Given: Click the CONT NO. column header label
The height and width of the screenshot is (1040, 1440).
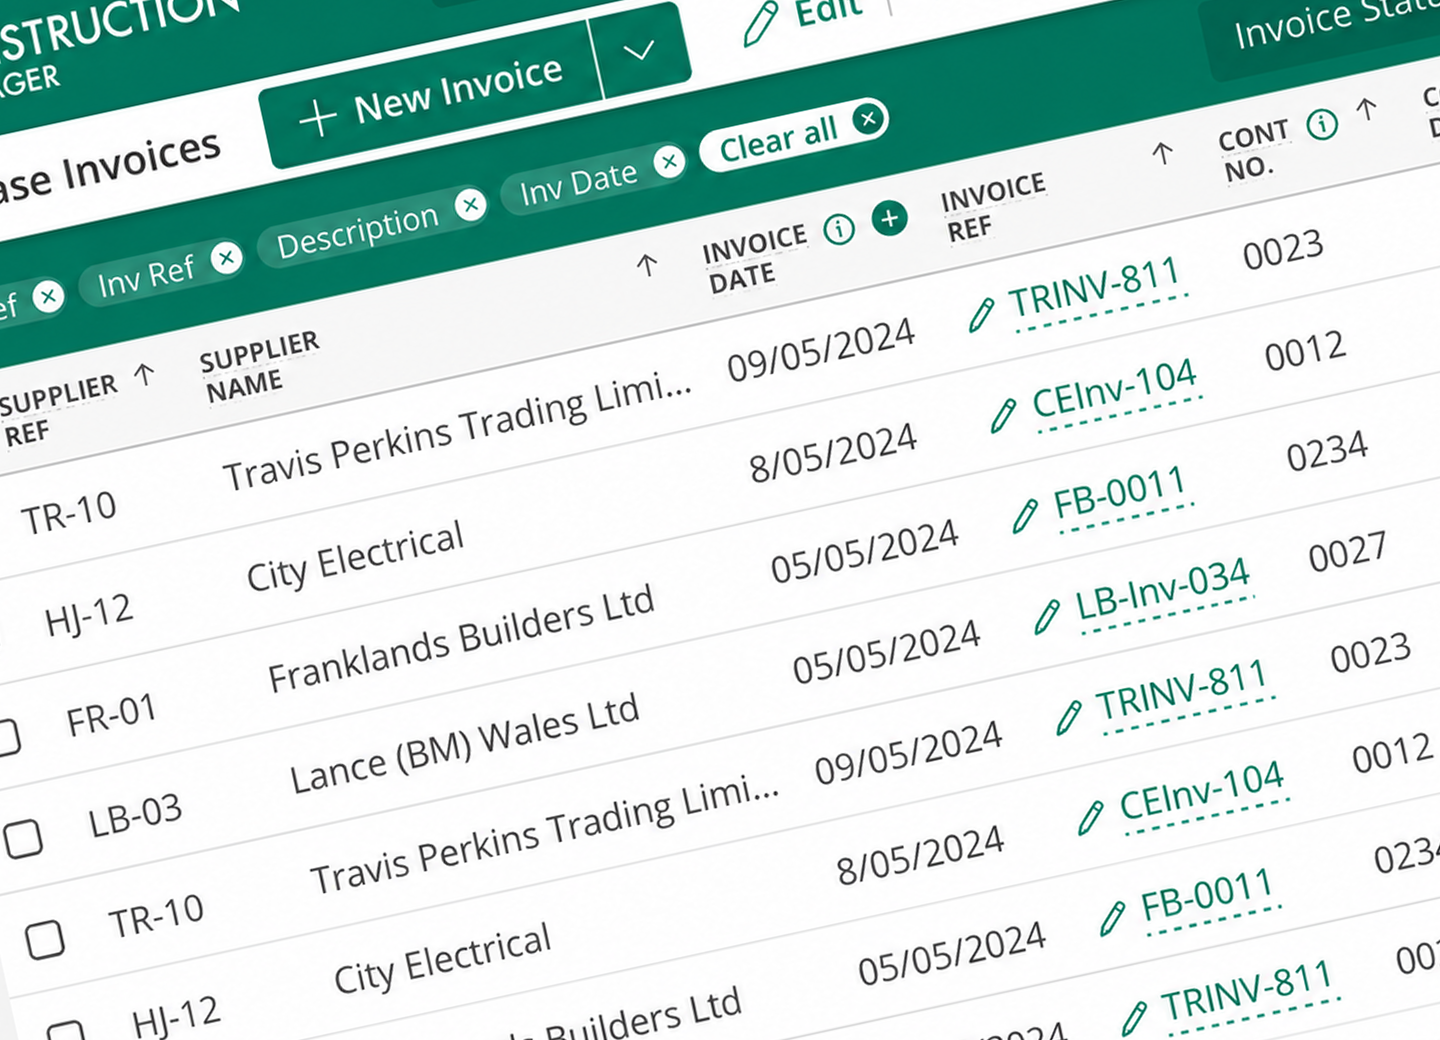Looking at the screenshot, I should (x=1254, y=151).
